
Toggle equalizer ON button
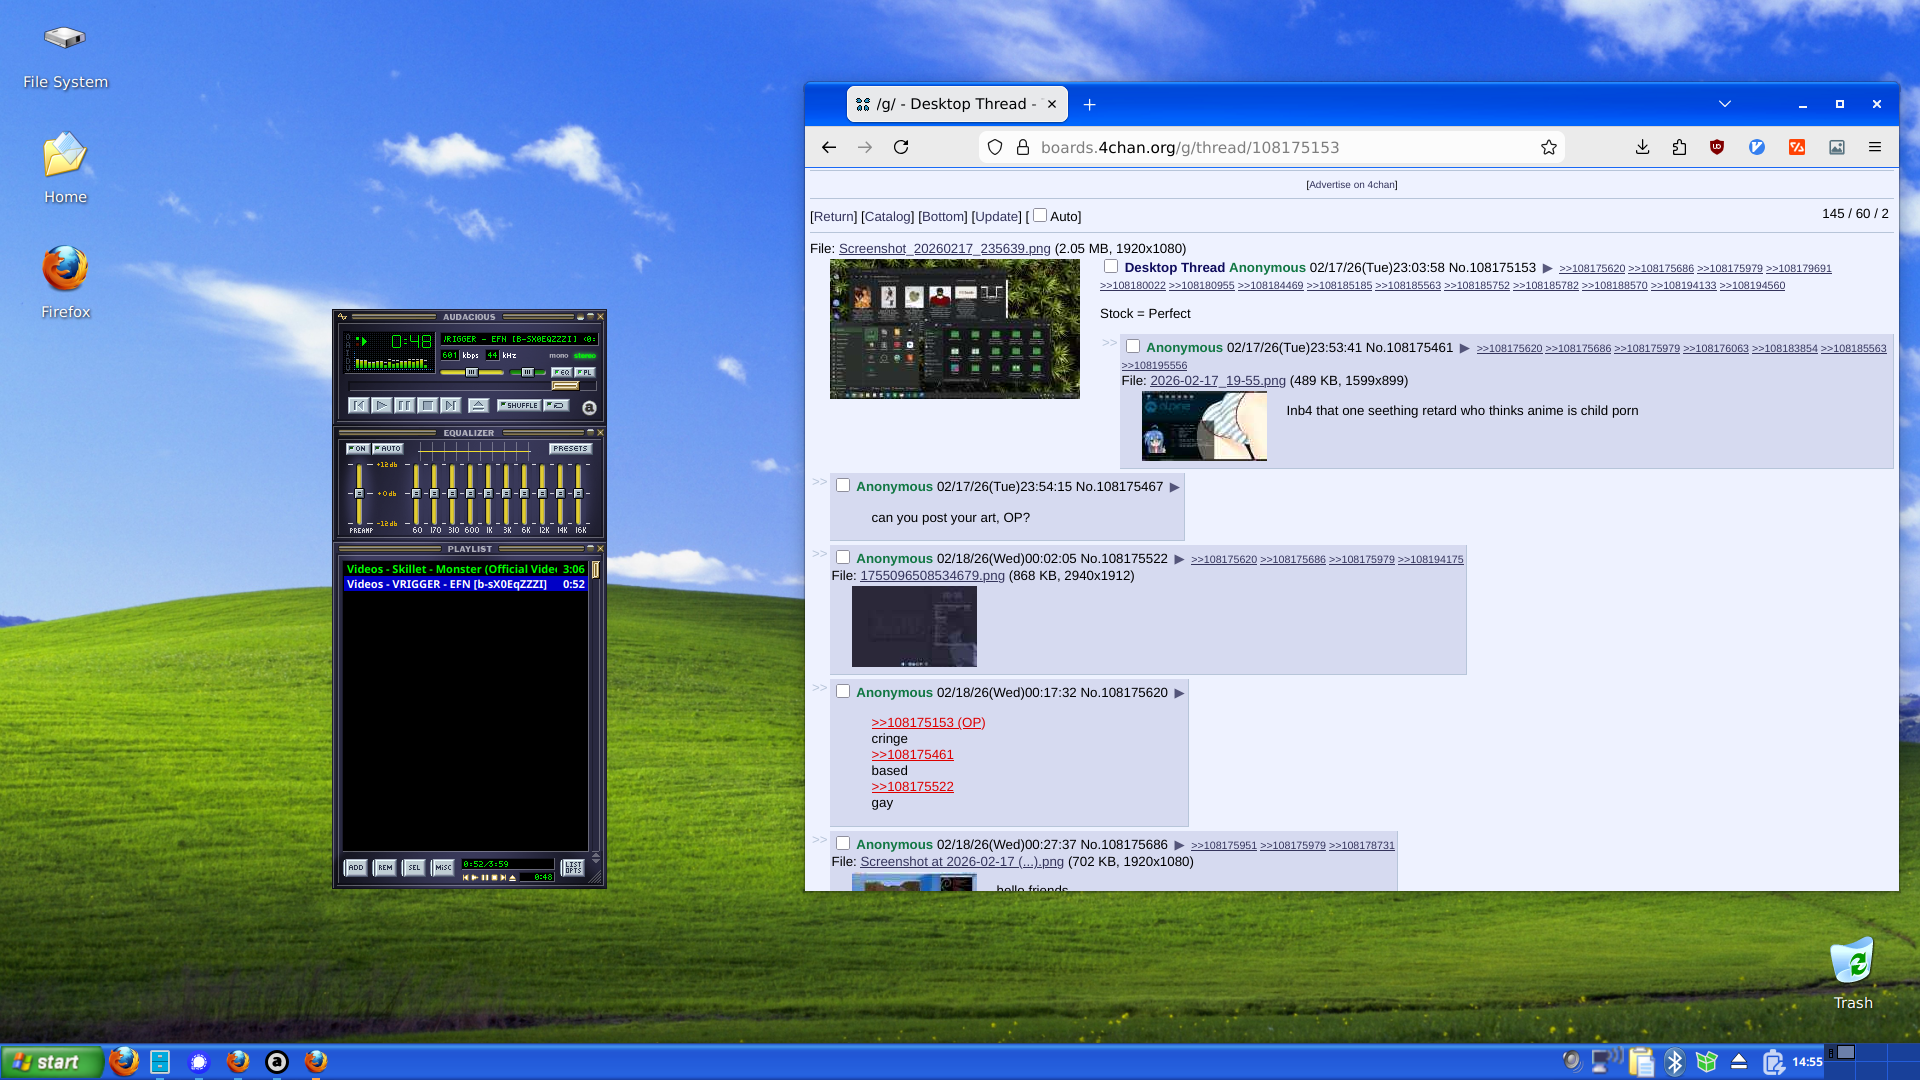coord(358,449)
